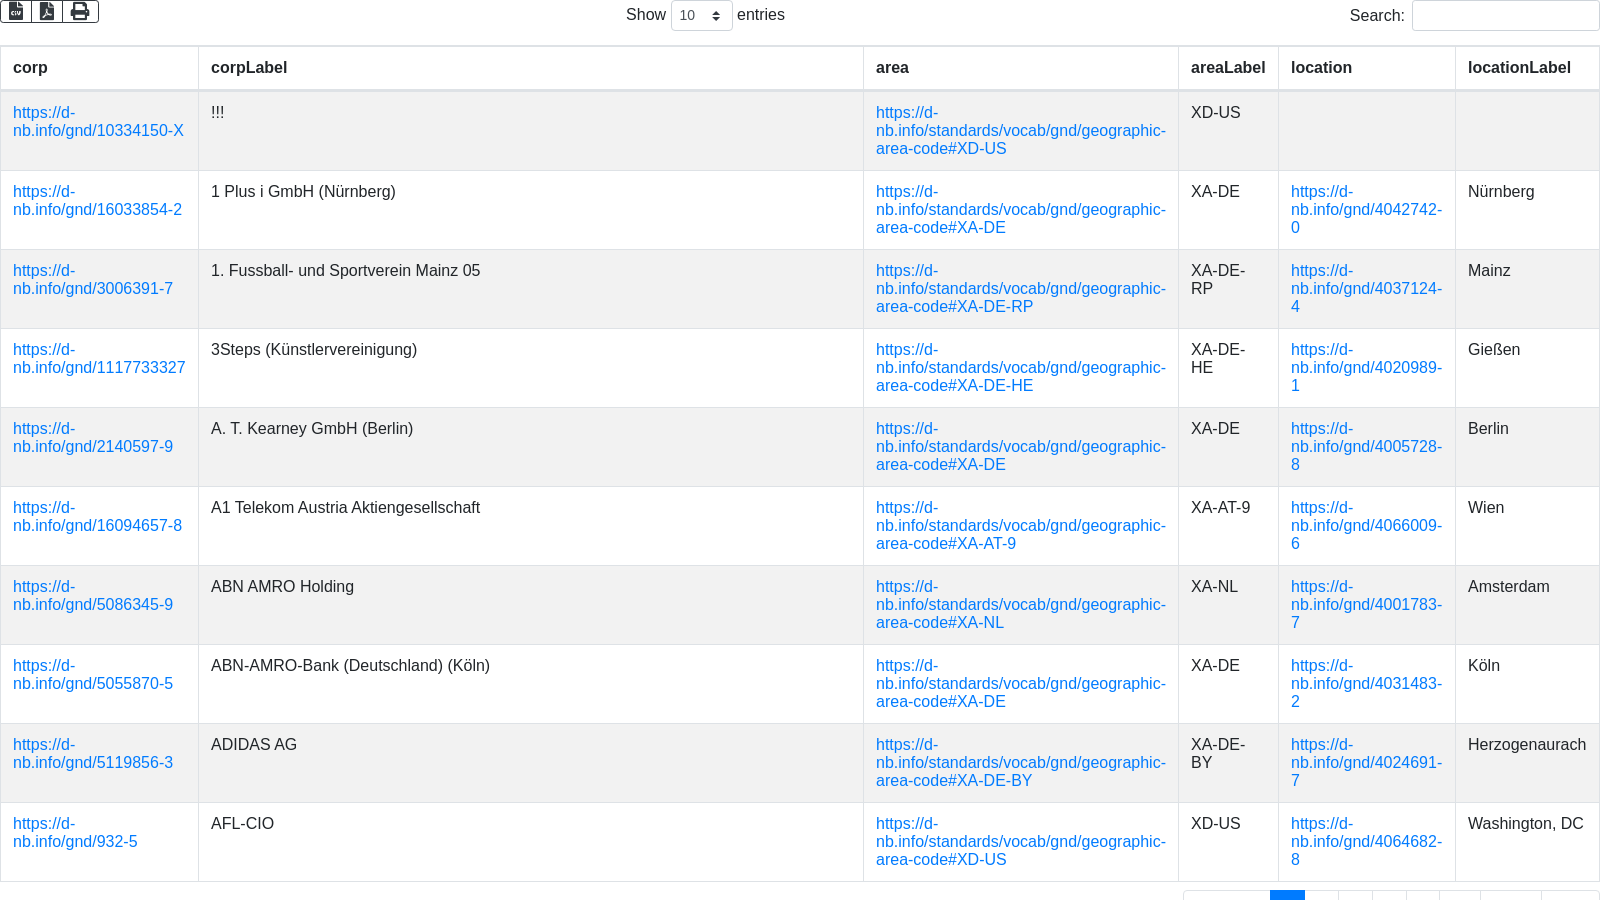The height and width of the screenshot is (900, 1600).
Task: Sort by locationLabel column header
Action: 1518,68
